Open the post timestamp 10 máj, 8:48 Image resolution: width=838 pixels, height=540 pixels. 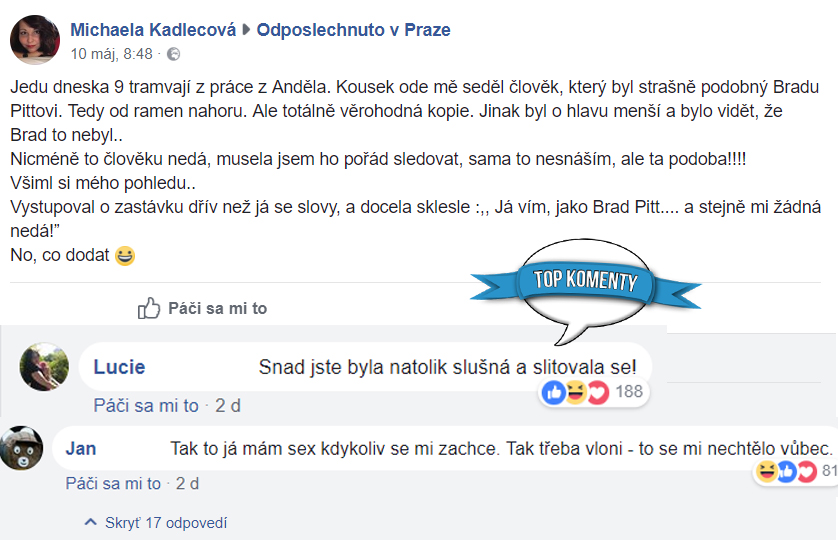[111, 54]
